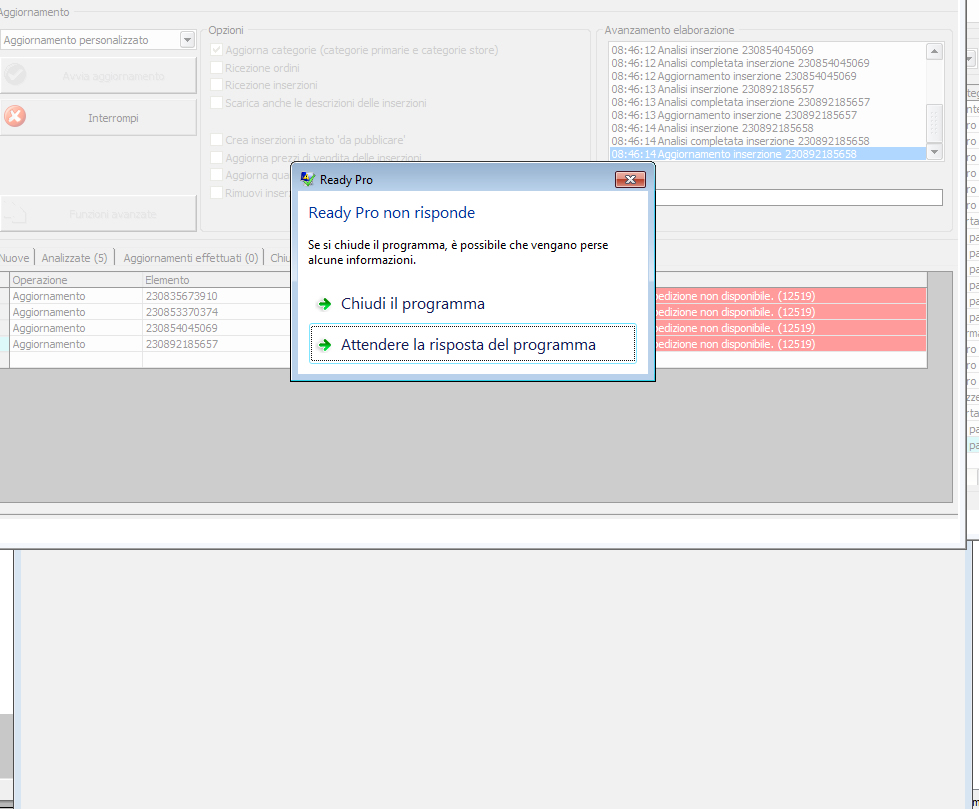This screenshot has height=809, width=979.
Task: Choose Attendere la risposta del programma
Action: [473, 343]
